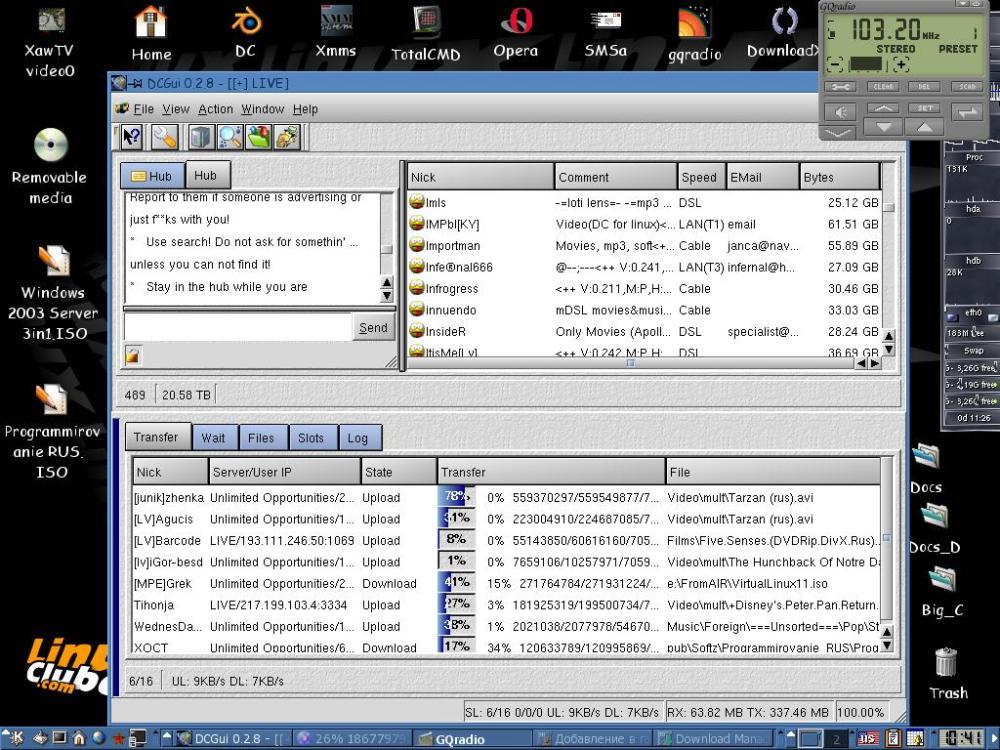The height and width of the screenshot is (750, 1000).
Task: Click the 78% progress bar of [junik]zhenka transfer
Action: pos(457,497)
